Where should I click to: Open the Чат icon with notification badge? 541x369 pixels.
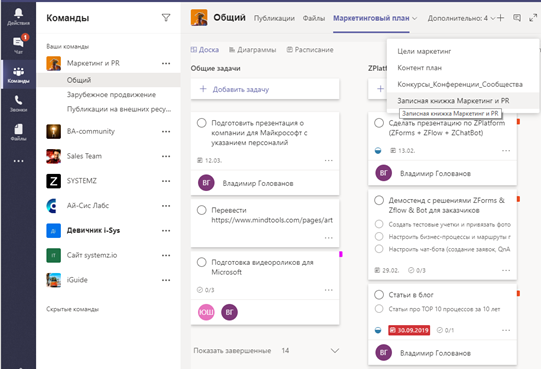(x=18, y=45)
